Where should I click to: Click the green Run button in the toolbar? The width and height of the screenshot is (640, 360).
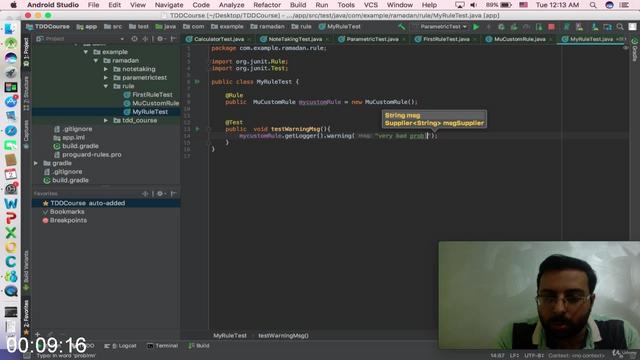tap(476, 27)
